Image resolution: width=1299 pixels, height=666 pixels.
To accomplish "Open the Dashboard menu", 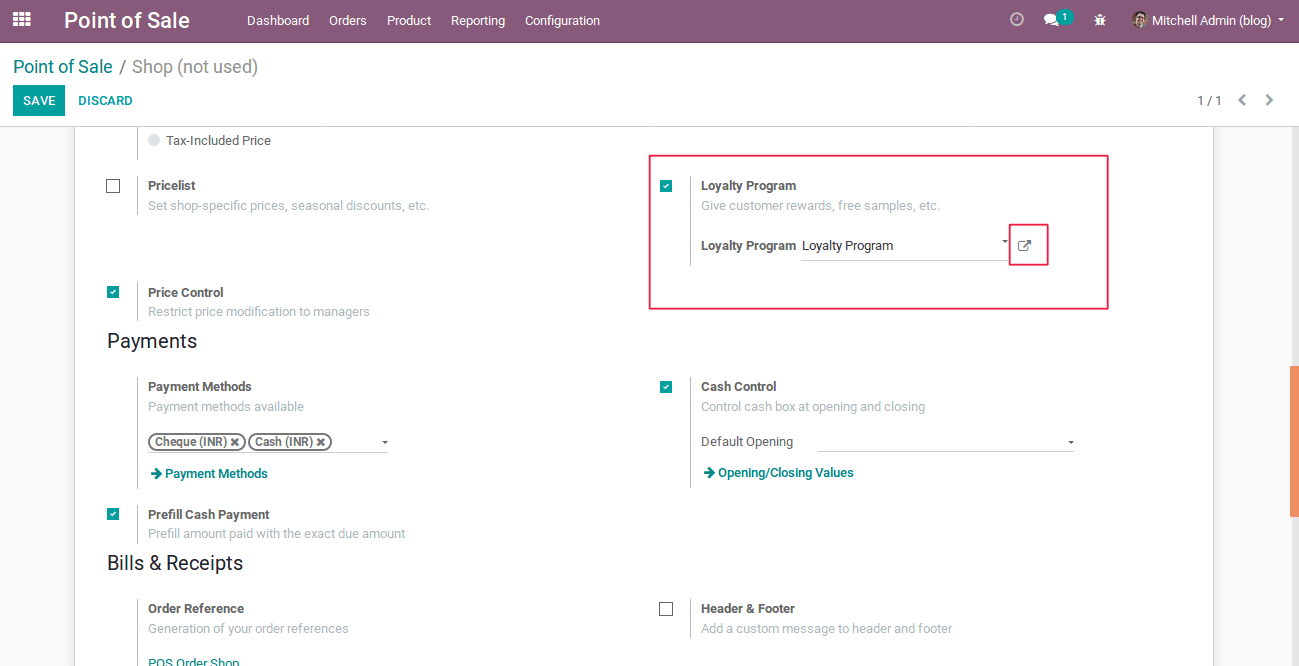I will click(278, 20).
